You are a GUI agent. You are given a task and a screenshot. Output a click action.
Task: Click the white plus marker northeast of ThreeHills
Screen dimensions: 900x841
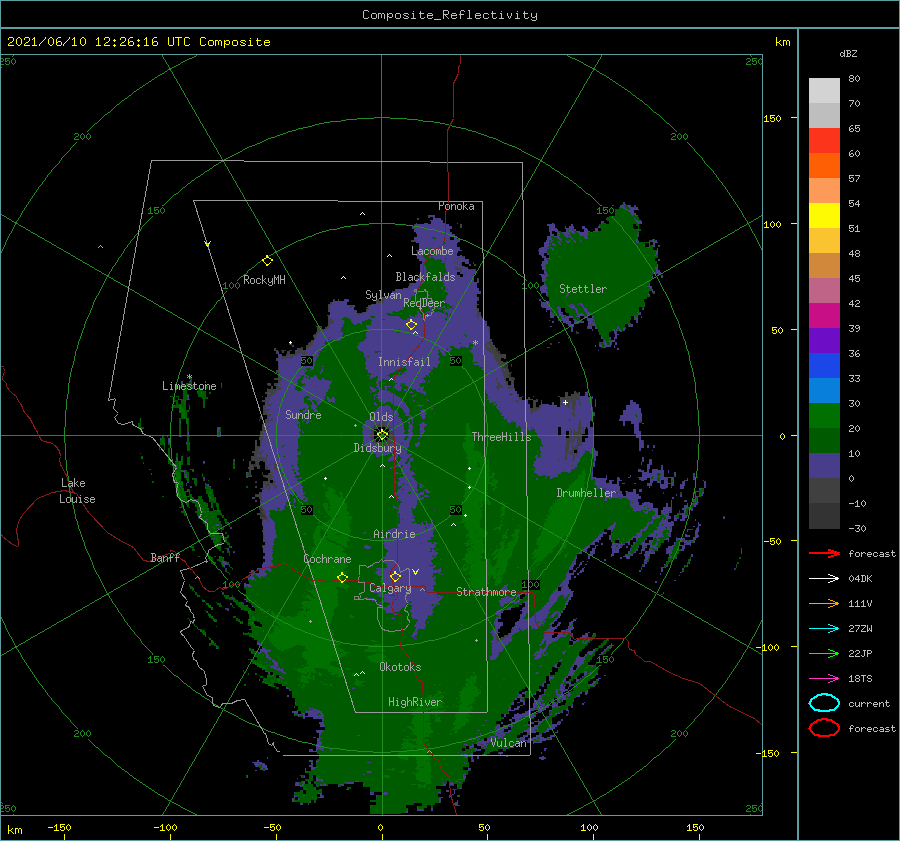click(x=565, y=402)
